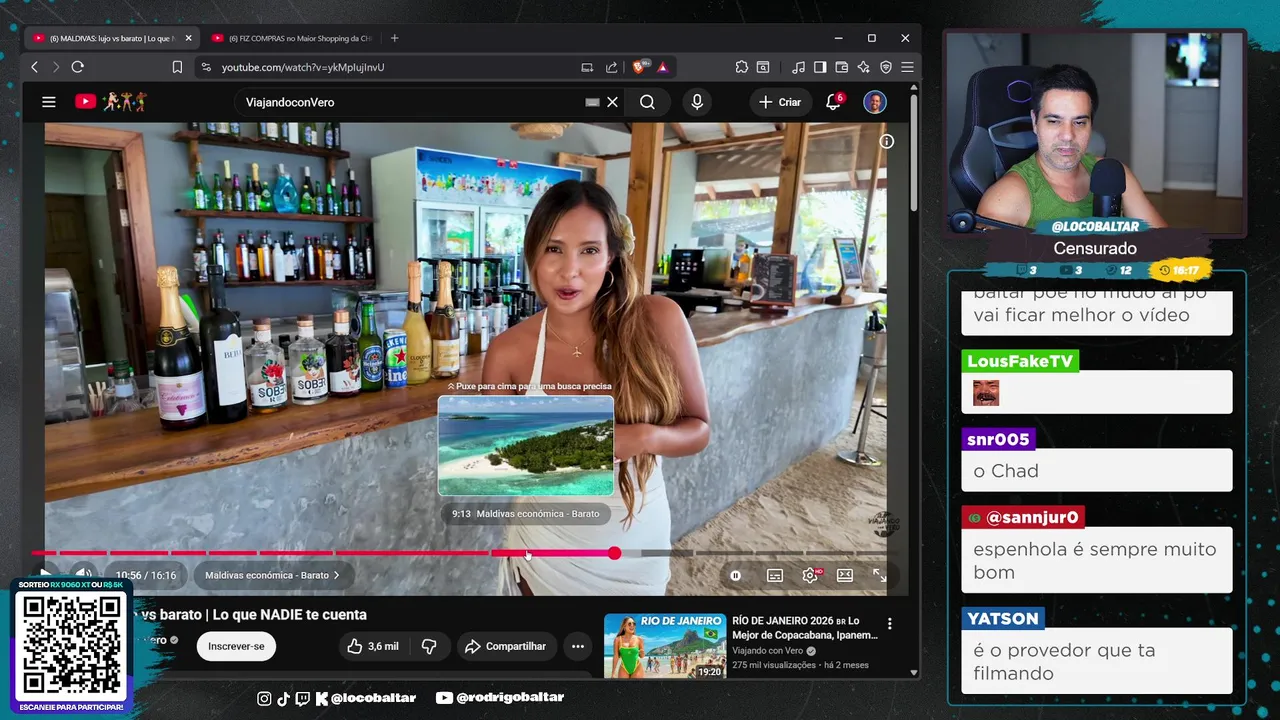Image resolution: width=1280 pixels, height=720 pixels.
Task: Toggle autoplay in the player
Action: (735, 575)
